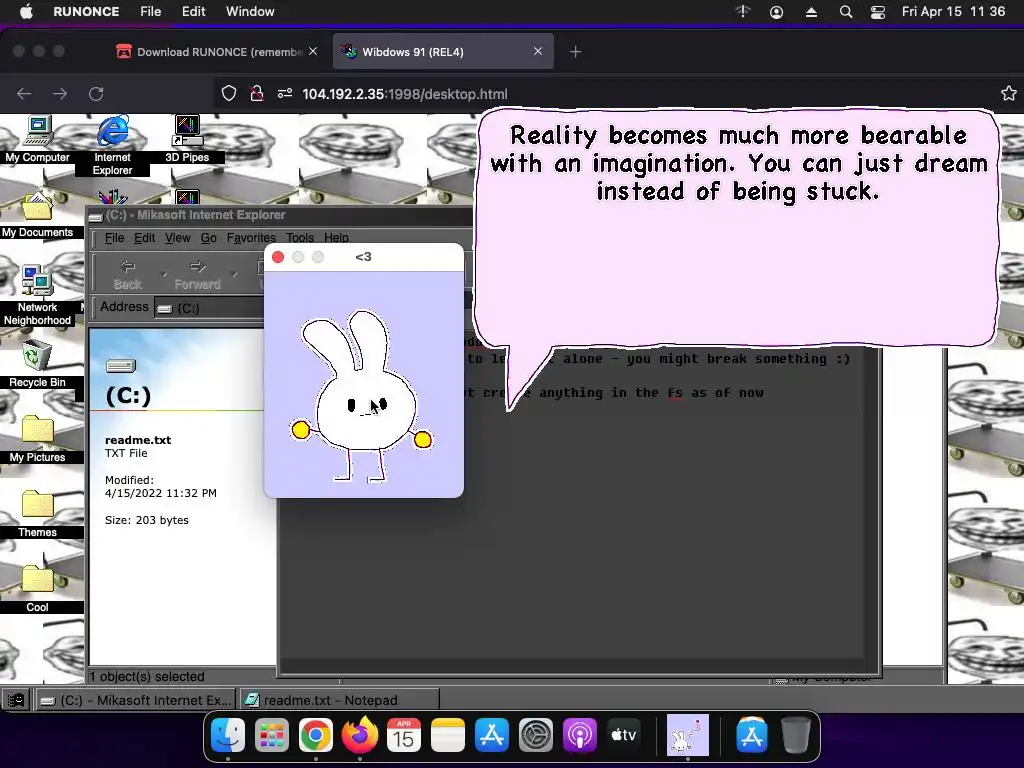Viewport: 1024px width, 768px height.
Task: Open site permissions icon in the address bar
Action: [x=284, y=93]
